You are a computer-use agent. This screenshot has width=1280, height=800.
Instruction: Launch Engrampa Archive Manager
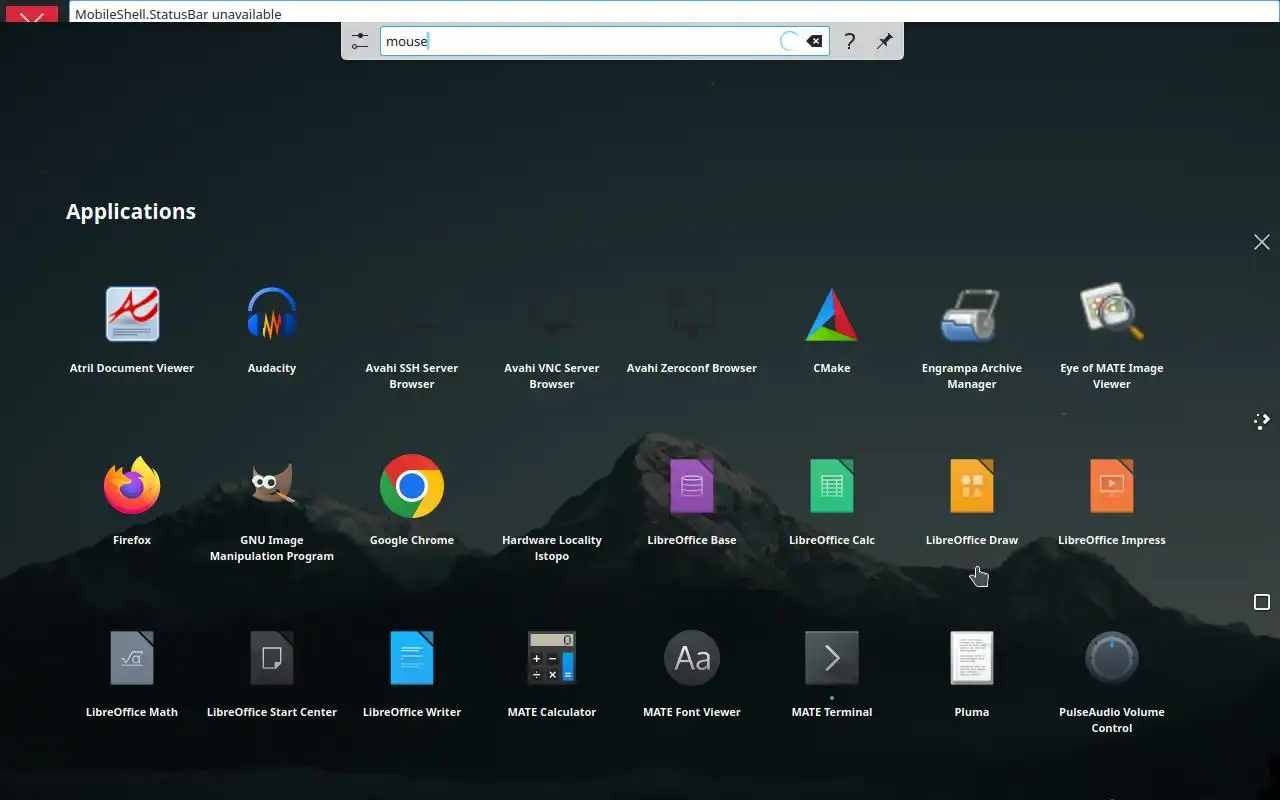(x=972, y=338)
